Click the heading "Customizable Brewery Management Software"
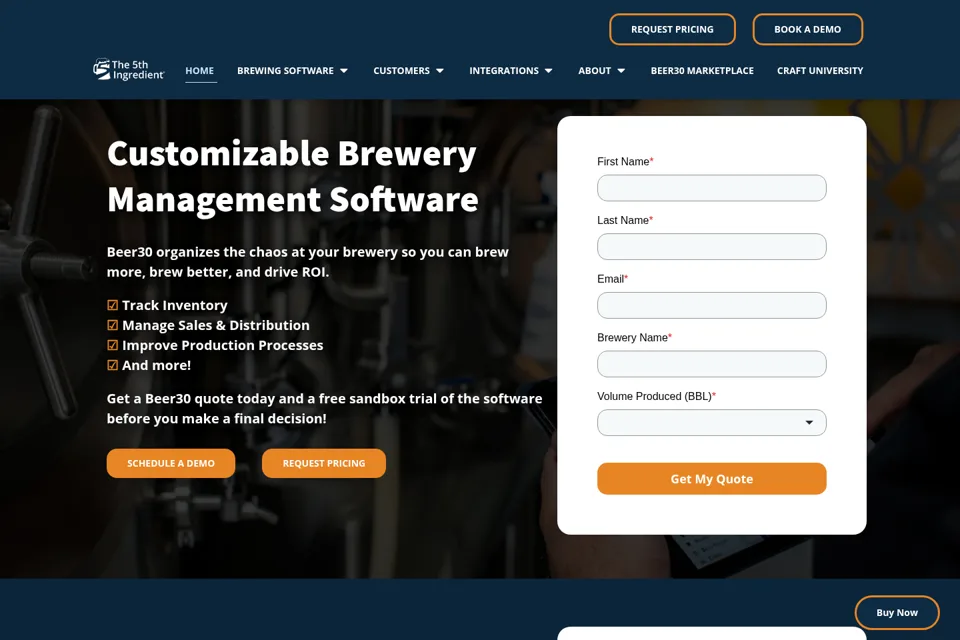 click(x=293, y=176)
